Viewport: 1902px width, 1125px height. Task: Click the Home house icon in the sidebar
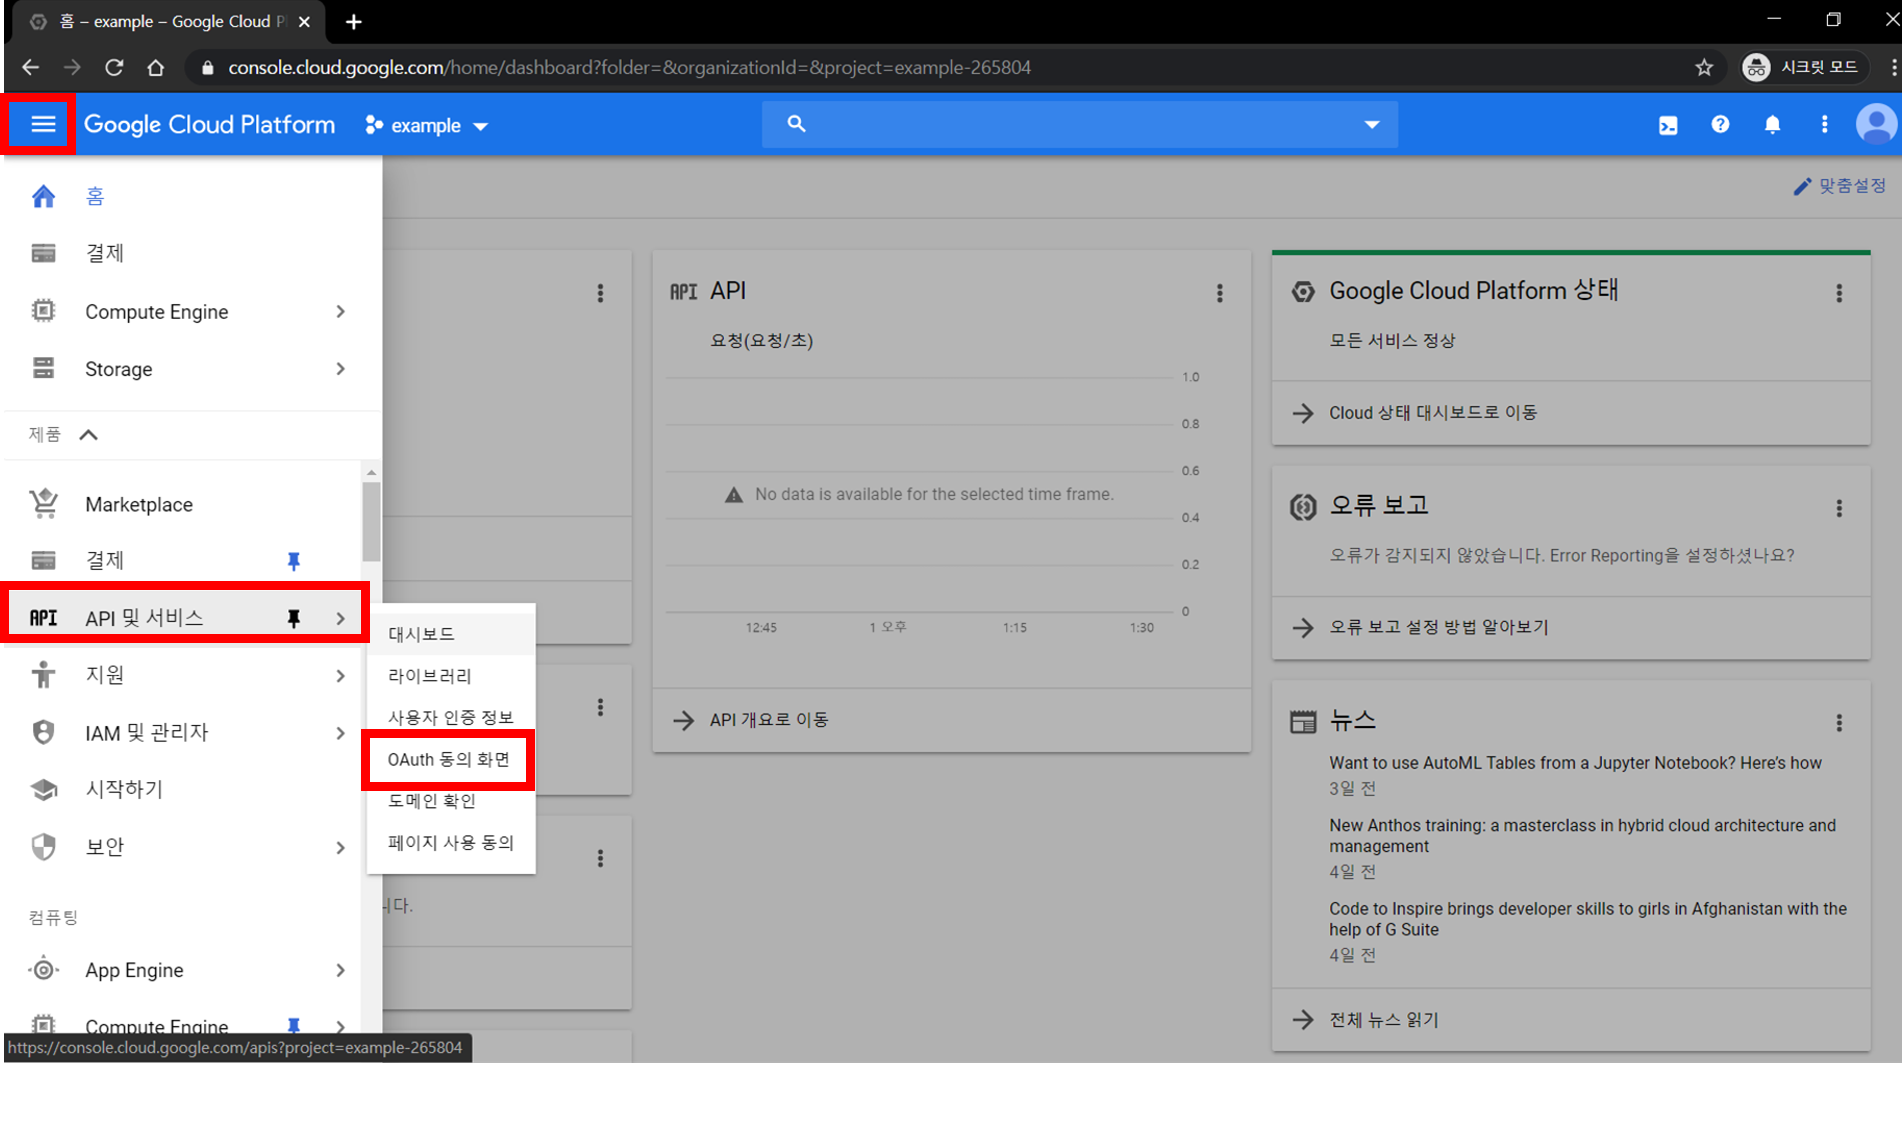43,196
